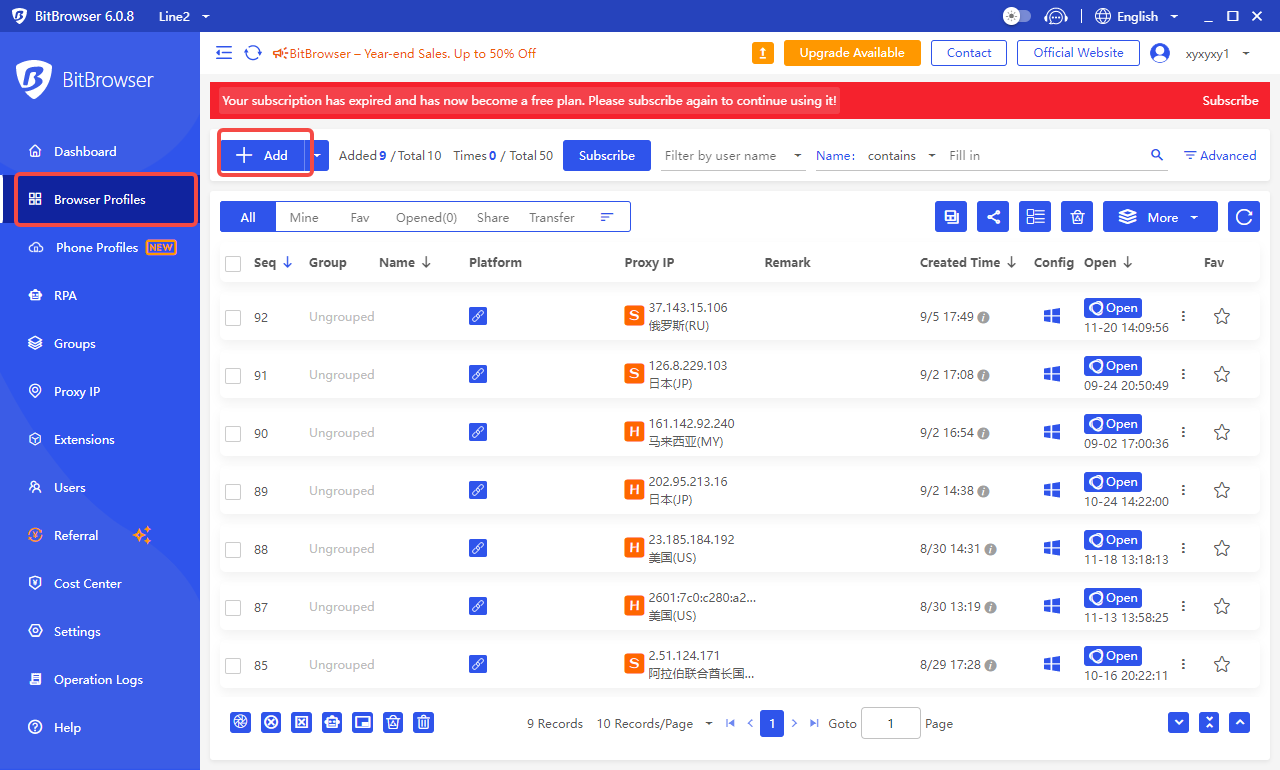
Task: Click the H proxy icon for 161.142.92.240
Action: click(633, 432)
